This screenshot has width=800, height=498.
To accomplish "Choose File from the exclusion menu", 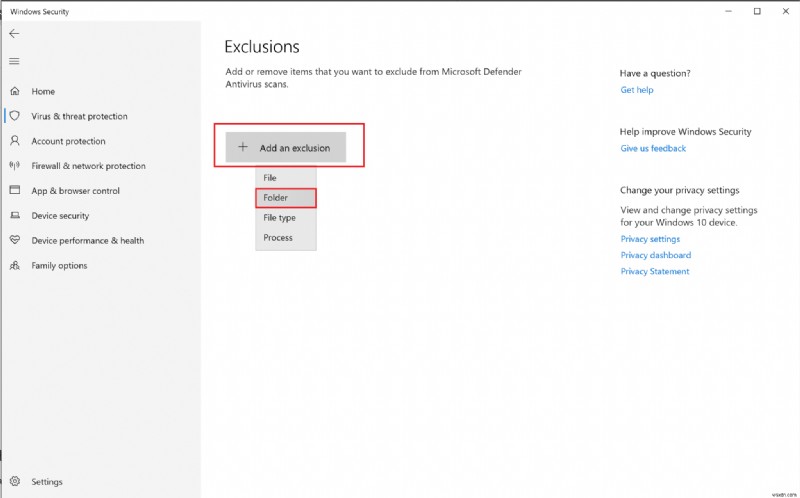I will (x=270, y=177).
